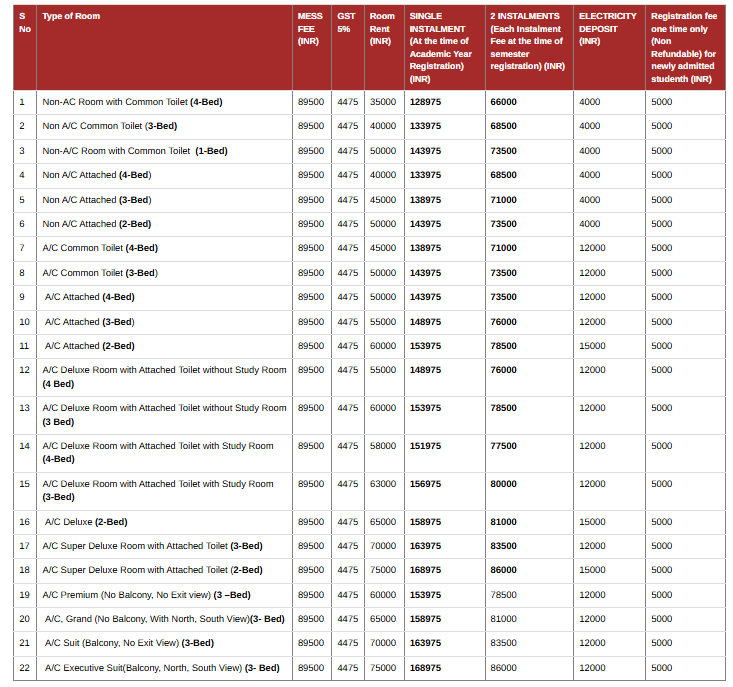
Task: Select 'A/C Suit (Balcony, No Exit View)' row
Action: 369,643
